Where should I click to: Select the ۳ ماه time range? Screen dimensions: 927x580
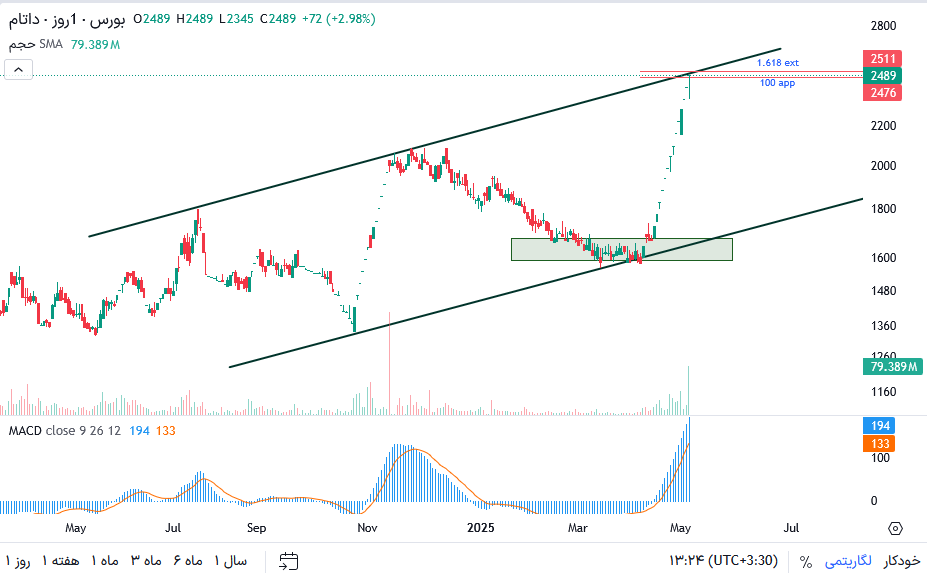pos(146,560)
